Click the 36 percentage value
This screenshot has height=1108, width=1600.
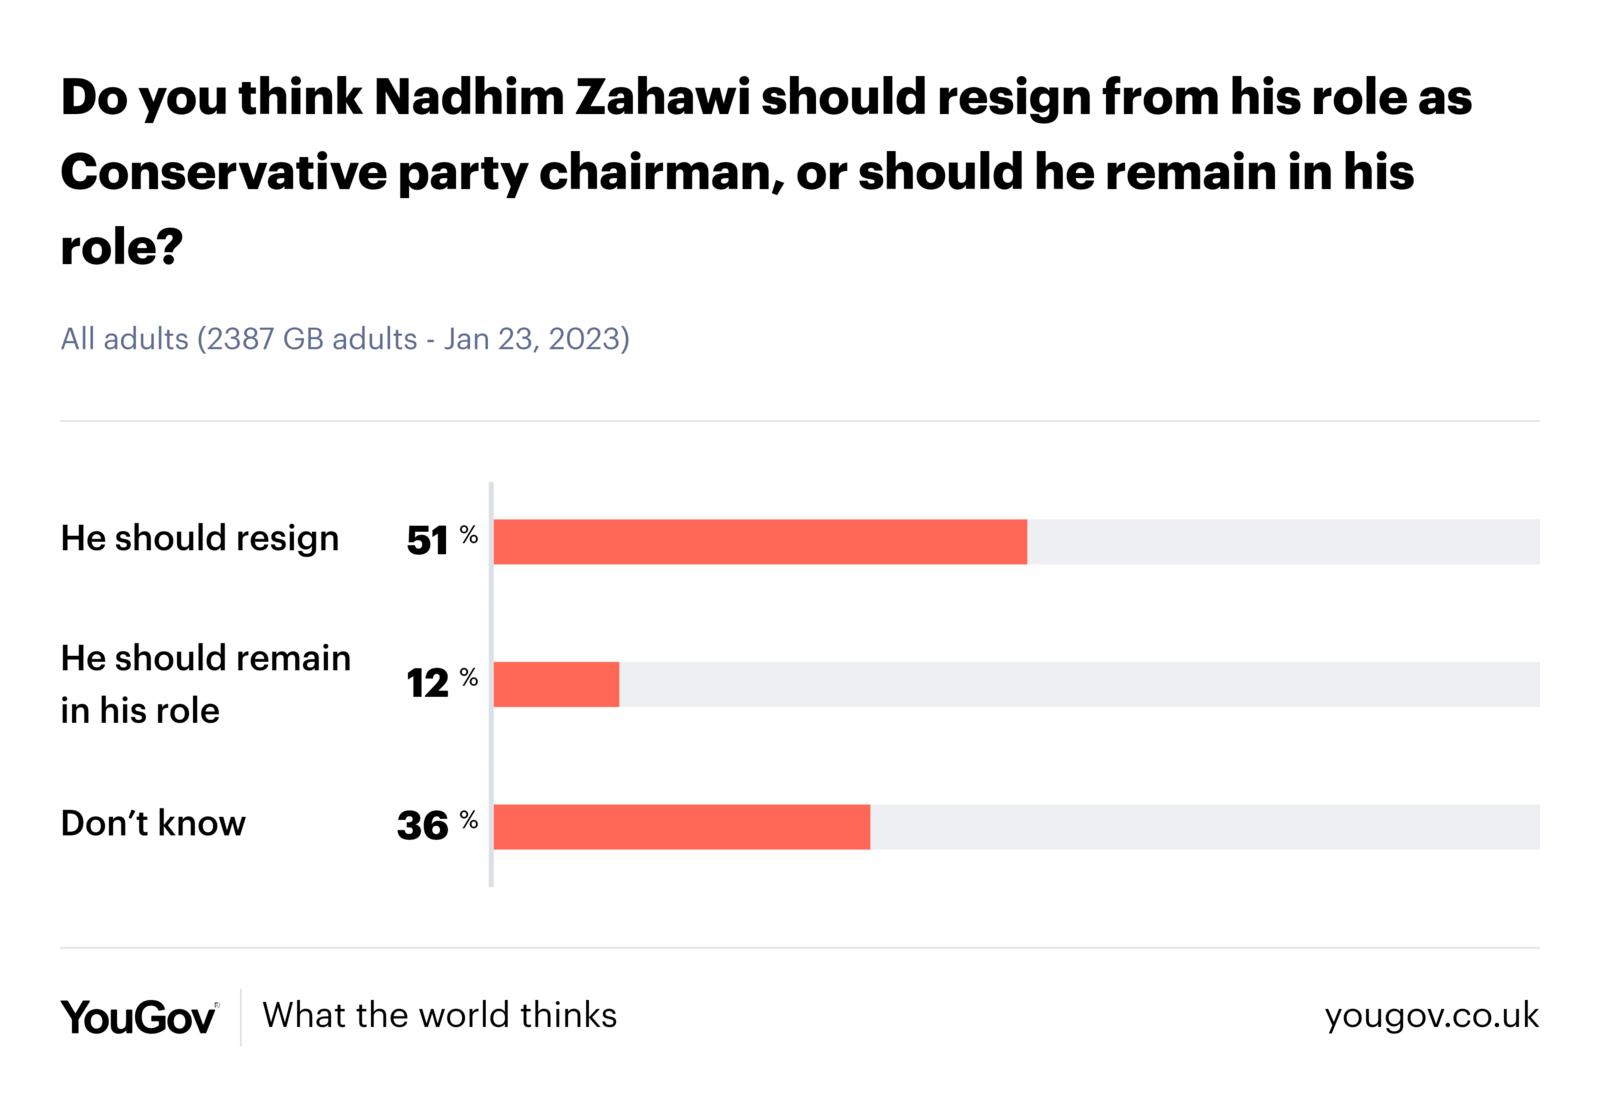click(x=422, y=826)
